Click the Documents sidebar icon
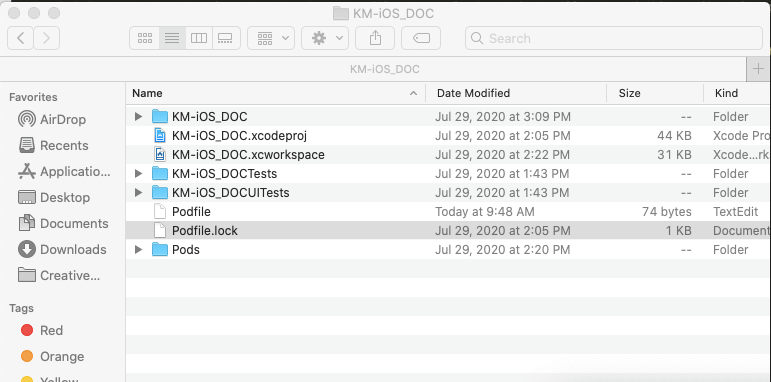This screenshot has width=771, height=382. [x=27, y=224]
